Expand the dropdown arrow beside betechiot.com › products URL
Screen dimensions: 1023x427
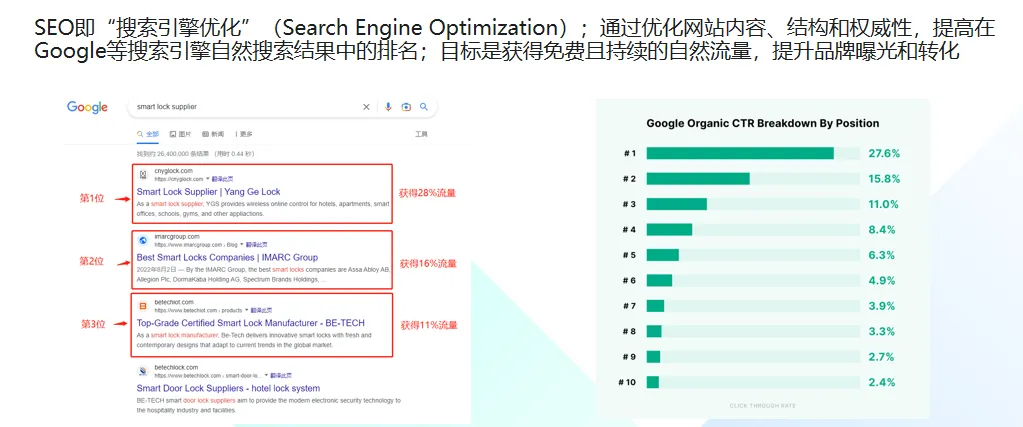[x=247, y=310]
